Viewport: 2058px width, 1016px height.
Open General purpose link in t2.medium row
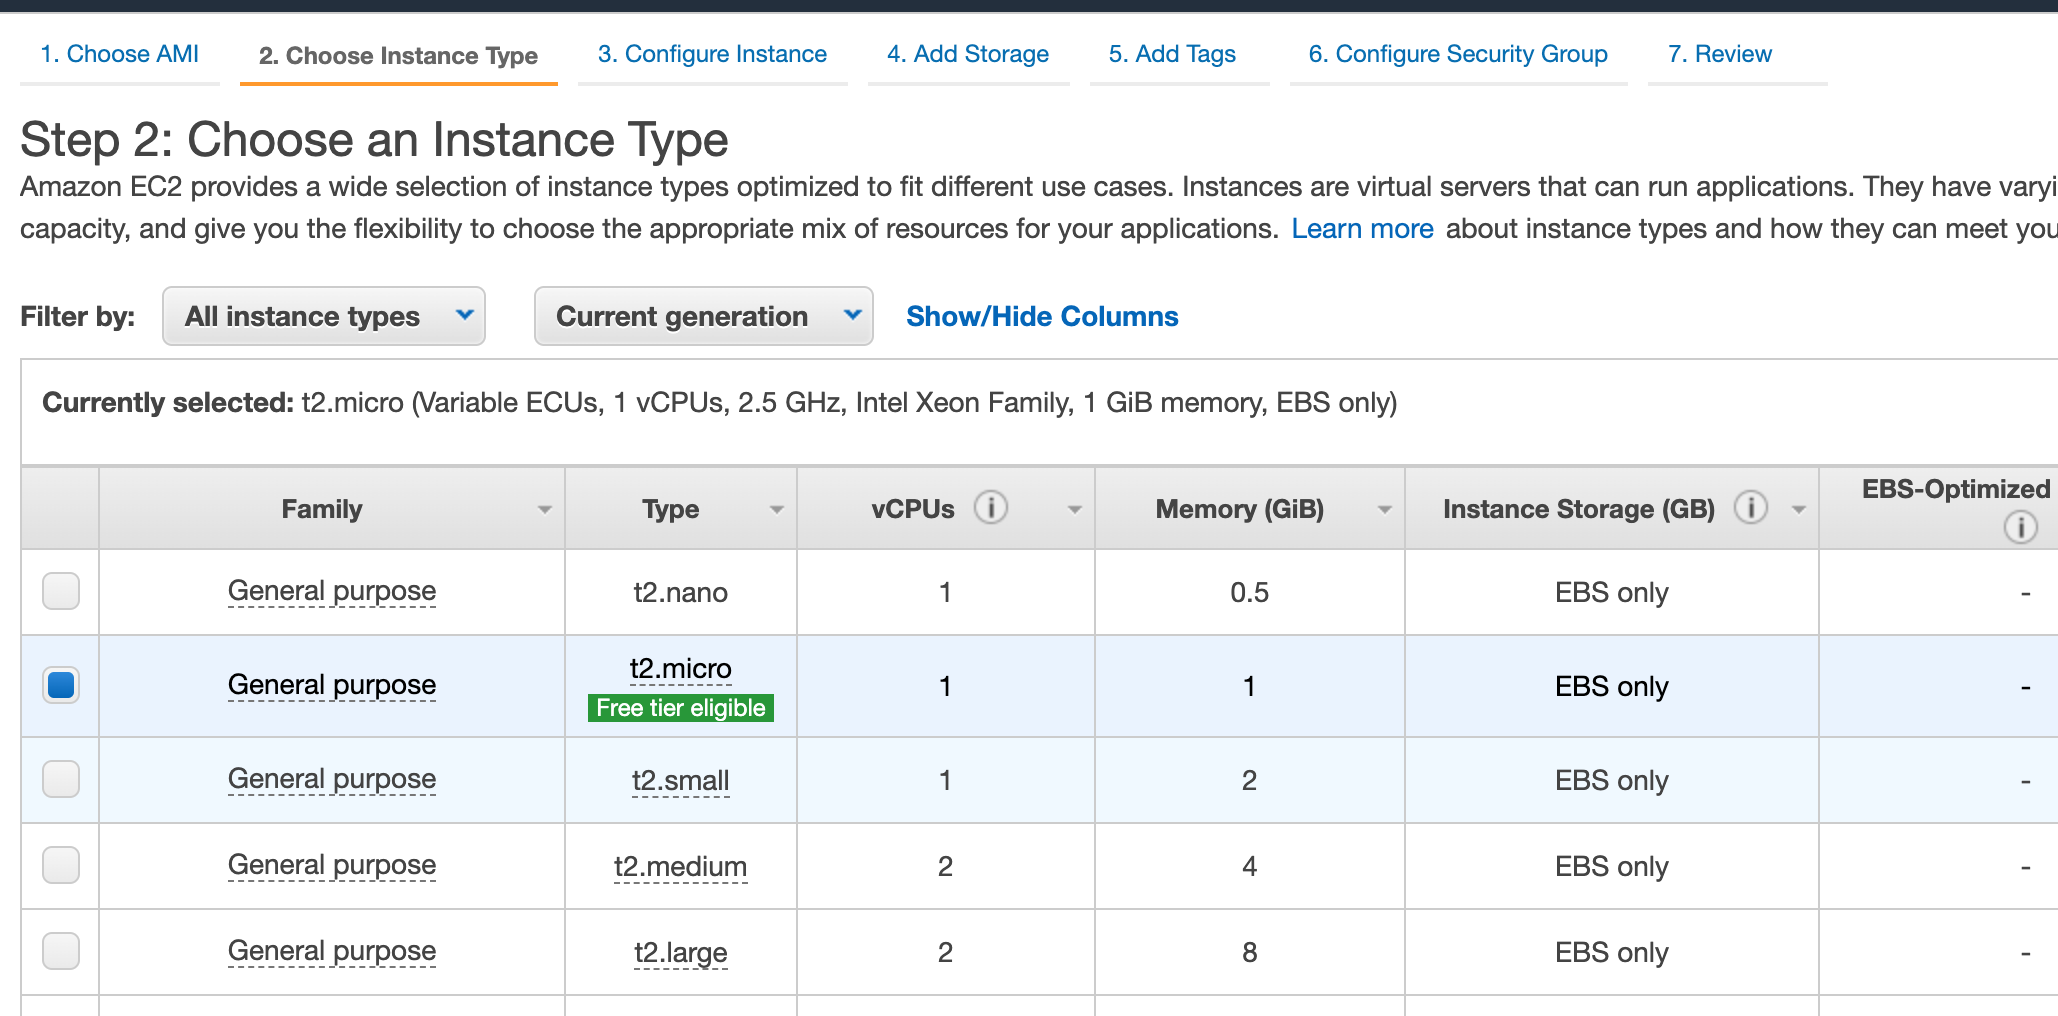332,865
